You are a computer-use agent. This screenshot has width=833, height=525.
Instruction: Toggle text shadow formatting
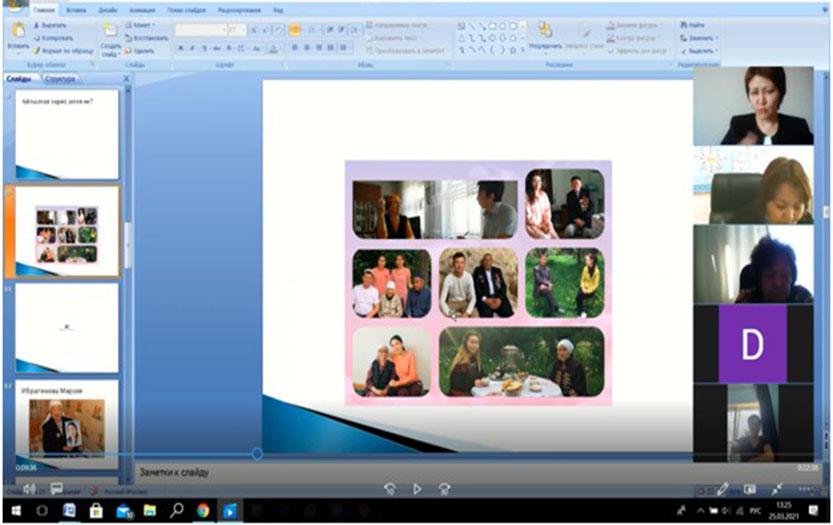[x=229, y=48]
